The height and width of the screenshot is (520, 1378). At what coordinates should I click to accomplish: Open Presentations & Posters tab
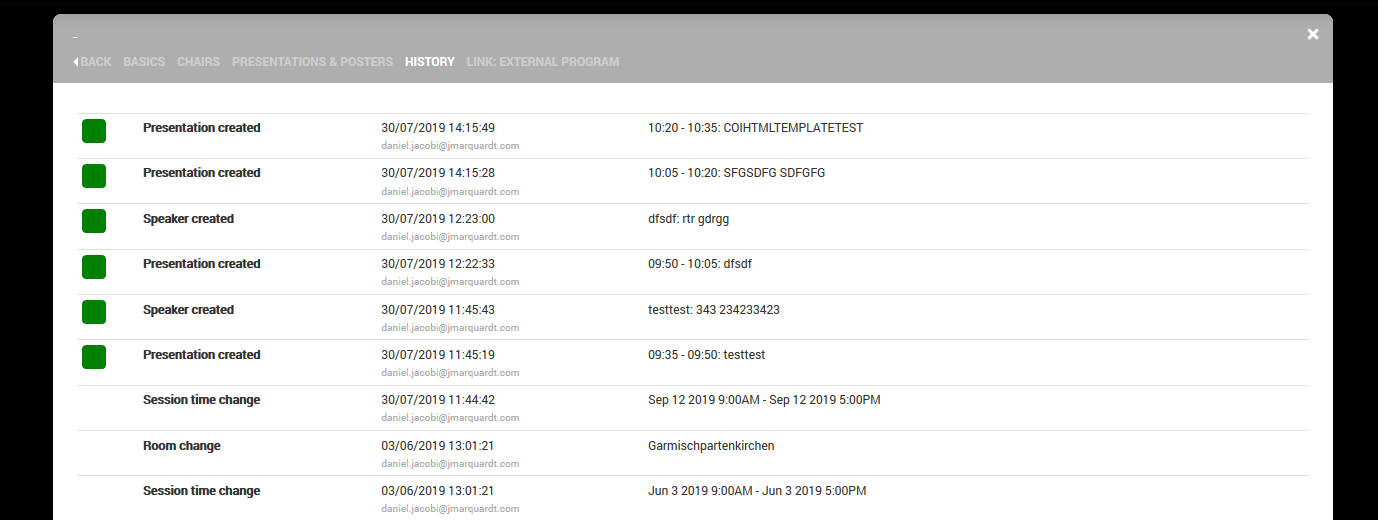312,62
